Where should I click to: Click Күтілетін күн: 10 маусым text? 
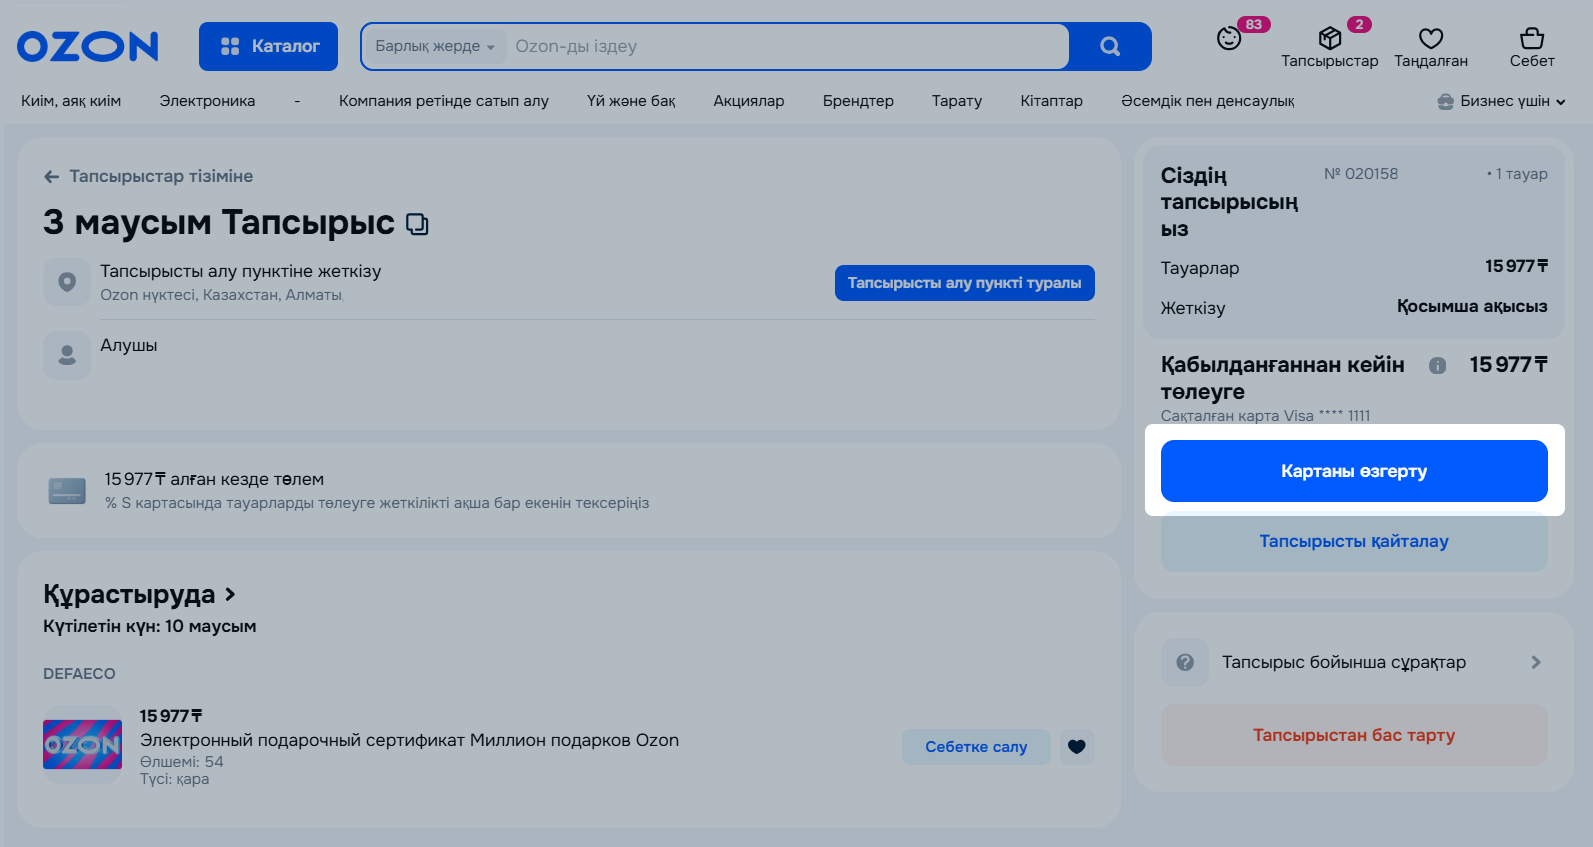point(150,626)
